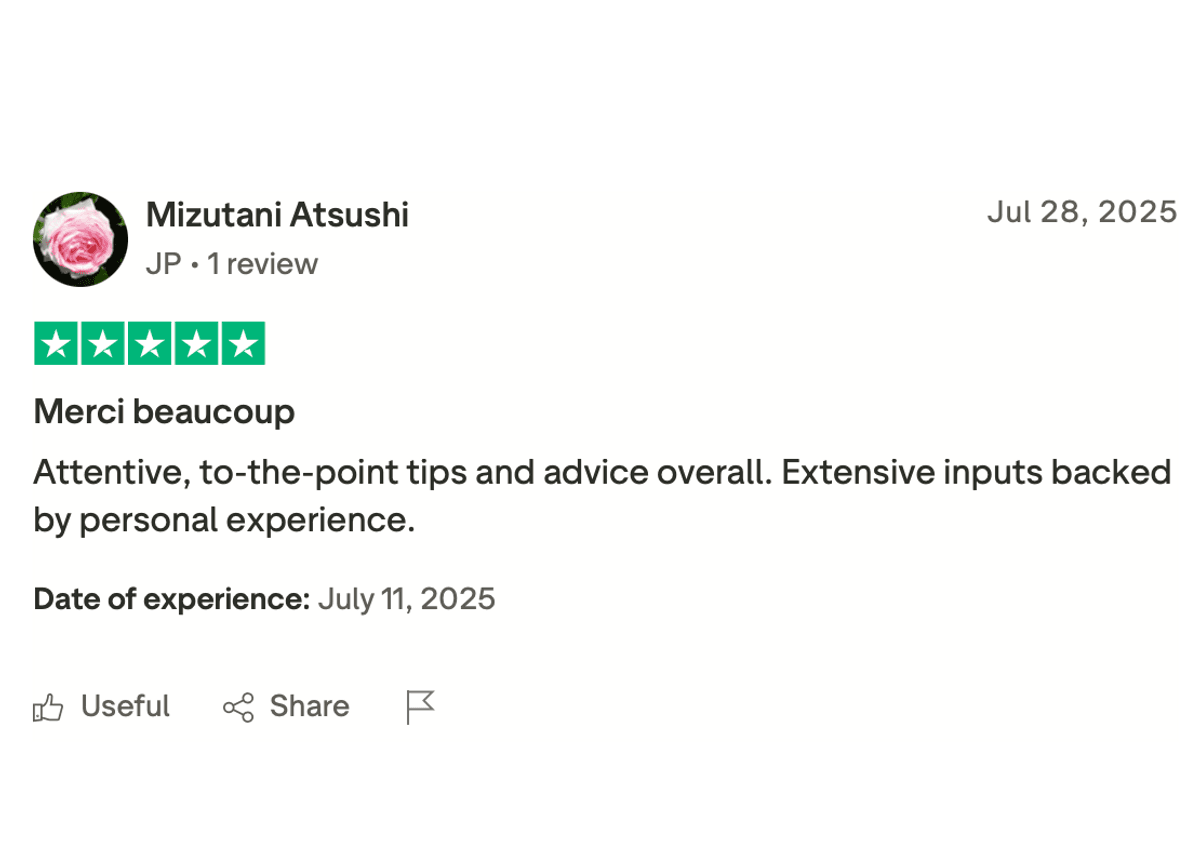Mark review as Useful via text label
The height and width of the screenshot is (856, 1200).
point(125,707)
